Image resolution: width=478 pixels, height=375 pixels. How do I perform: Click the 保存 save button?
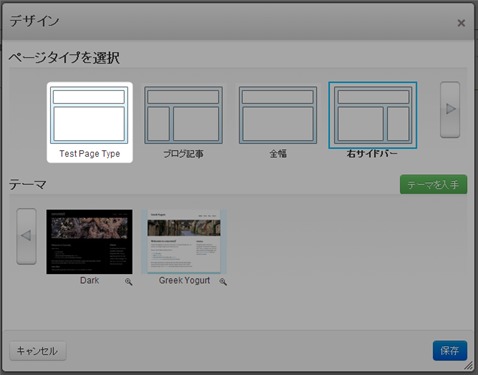[450, 351]
